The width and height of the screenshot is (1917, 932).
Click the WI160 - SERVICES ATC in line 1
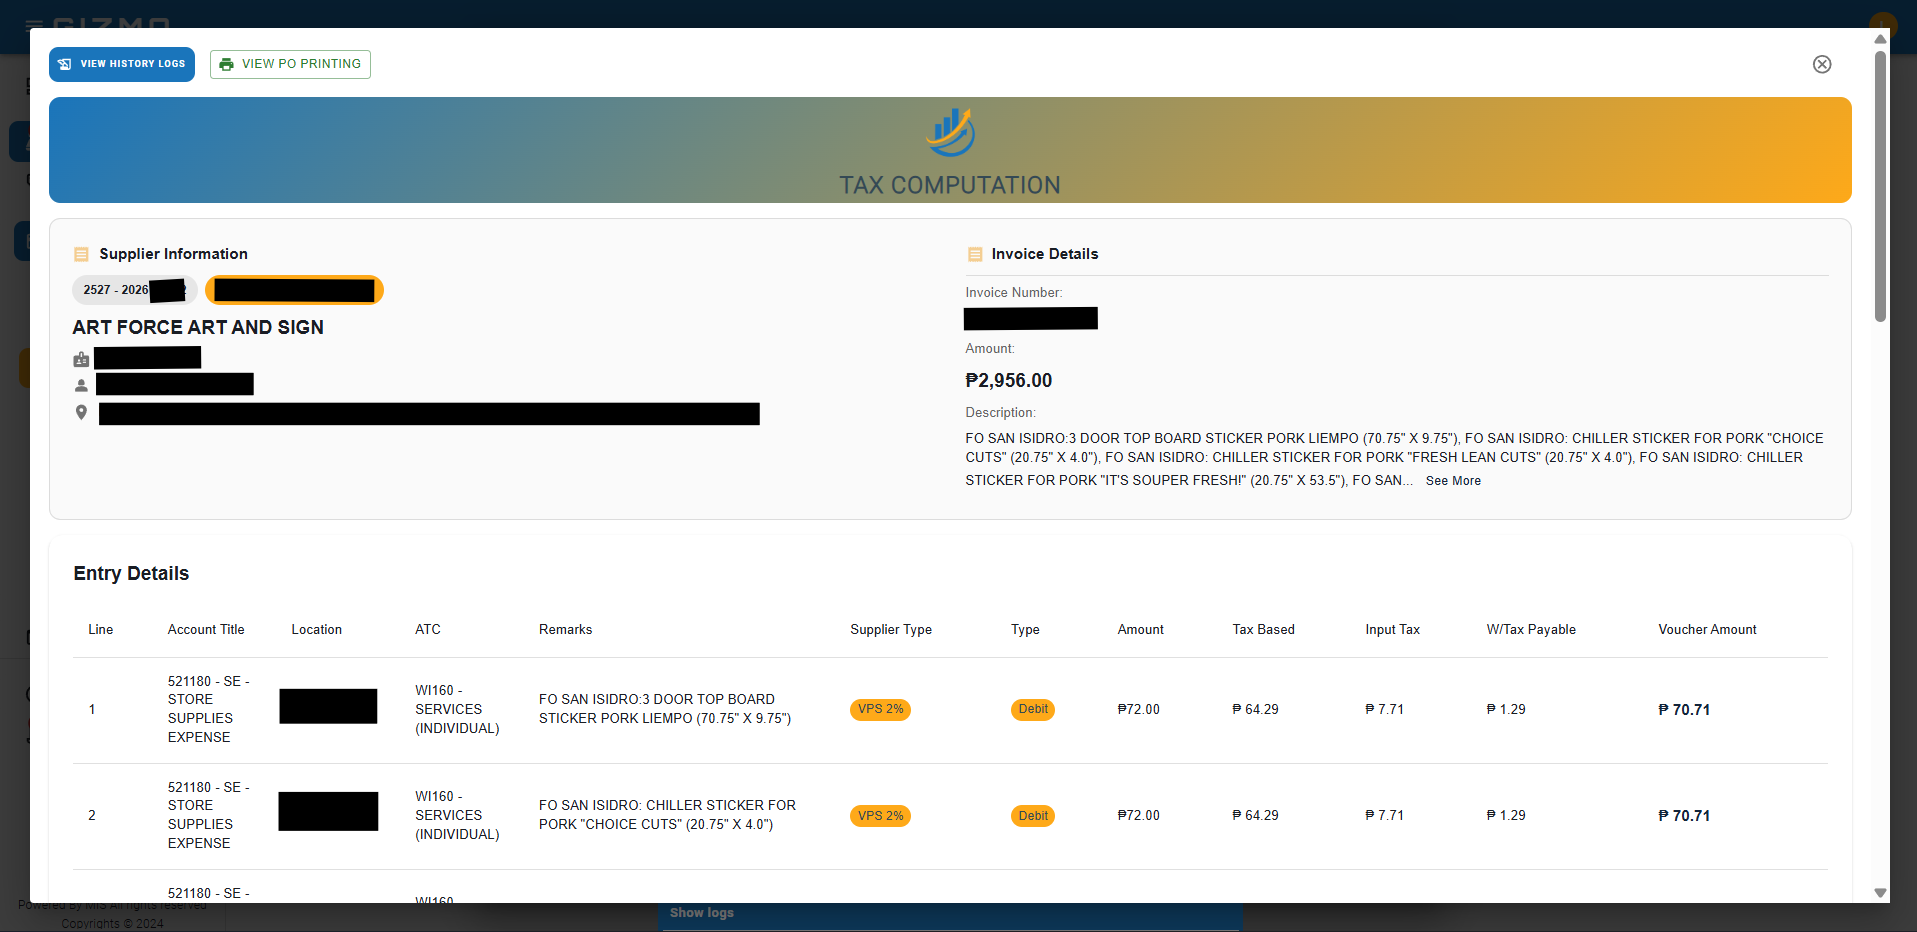[457, 709]
